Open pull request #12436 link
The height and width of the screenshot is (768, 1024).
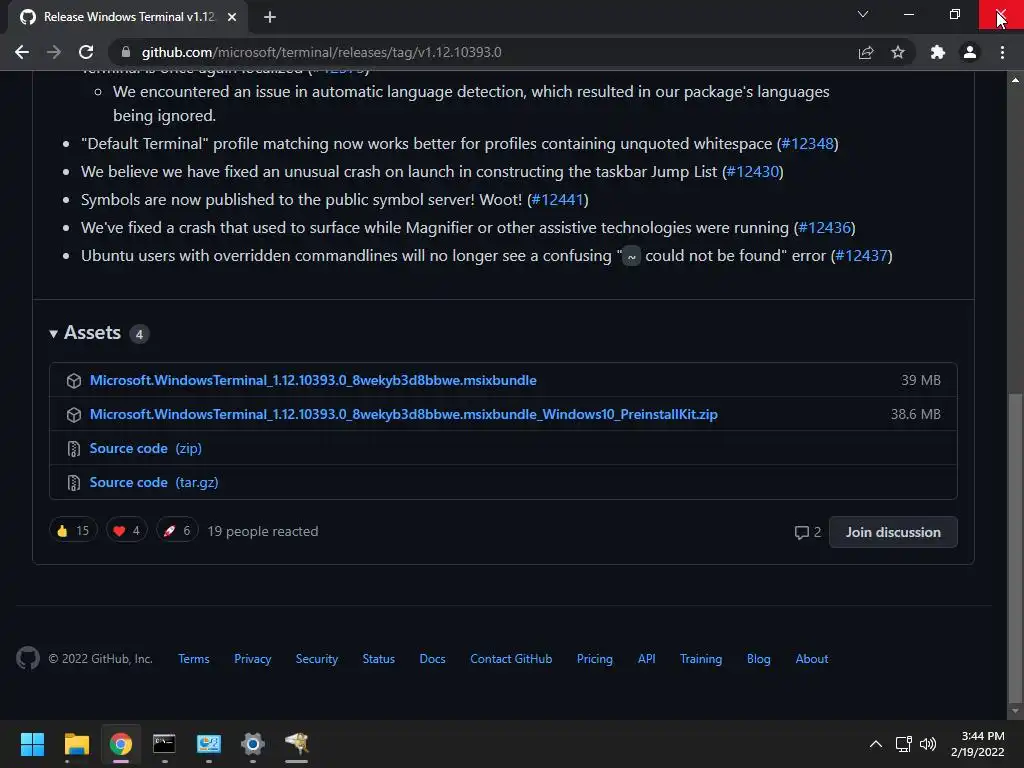824,228
